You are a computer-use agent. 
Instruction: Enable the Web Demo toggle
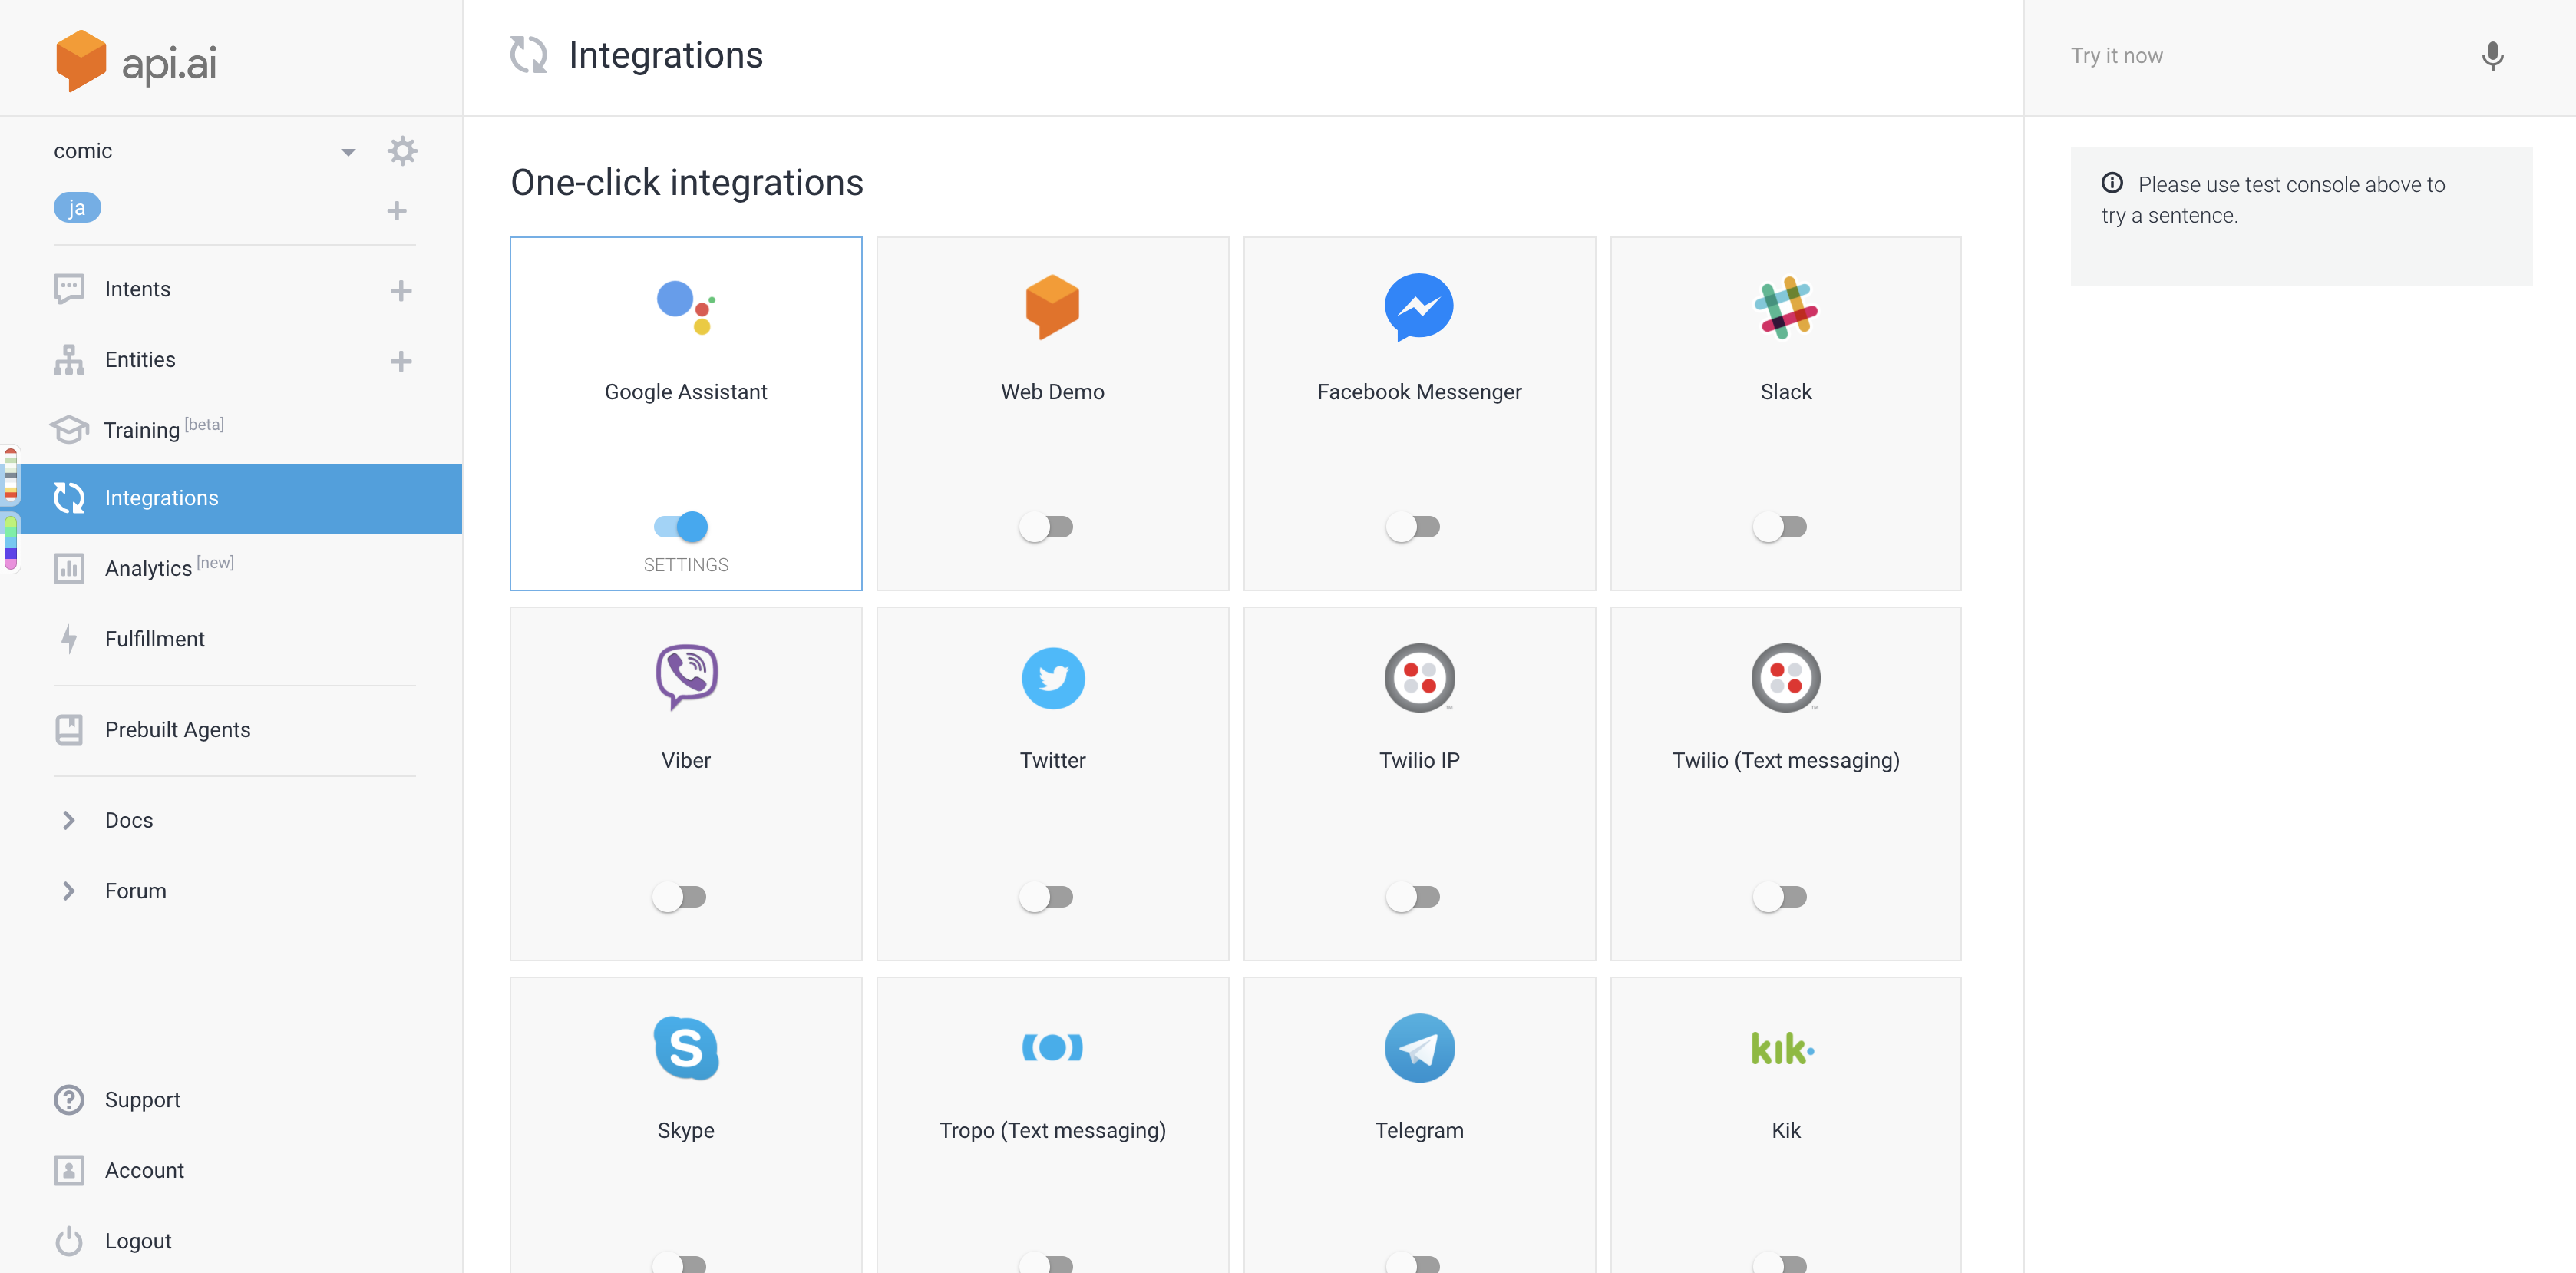(1046, 526)
